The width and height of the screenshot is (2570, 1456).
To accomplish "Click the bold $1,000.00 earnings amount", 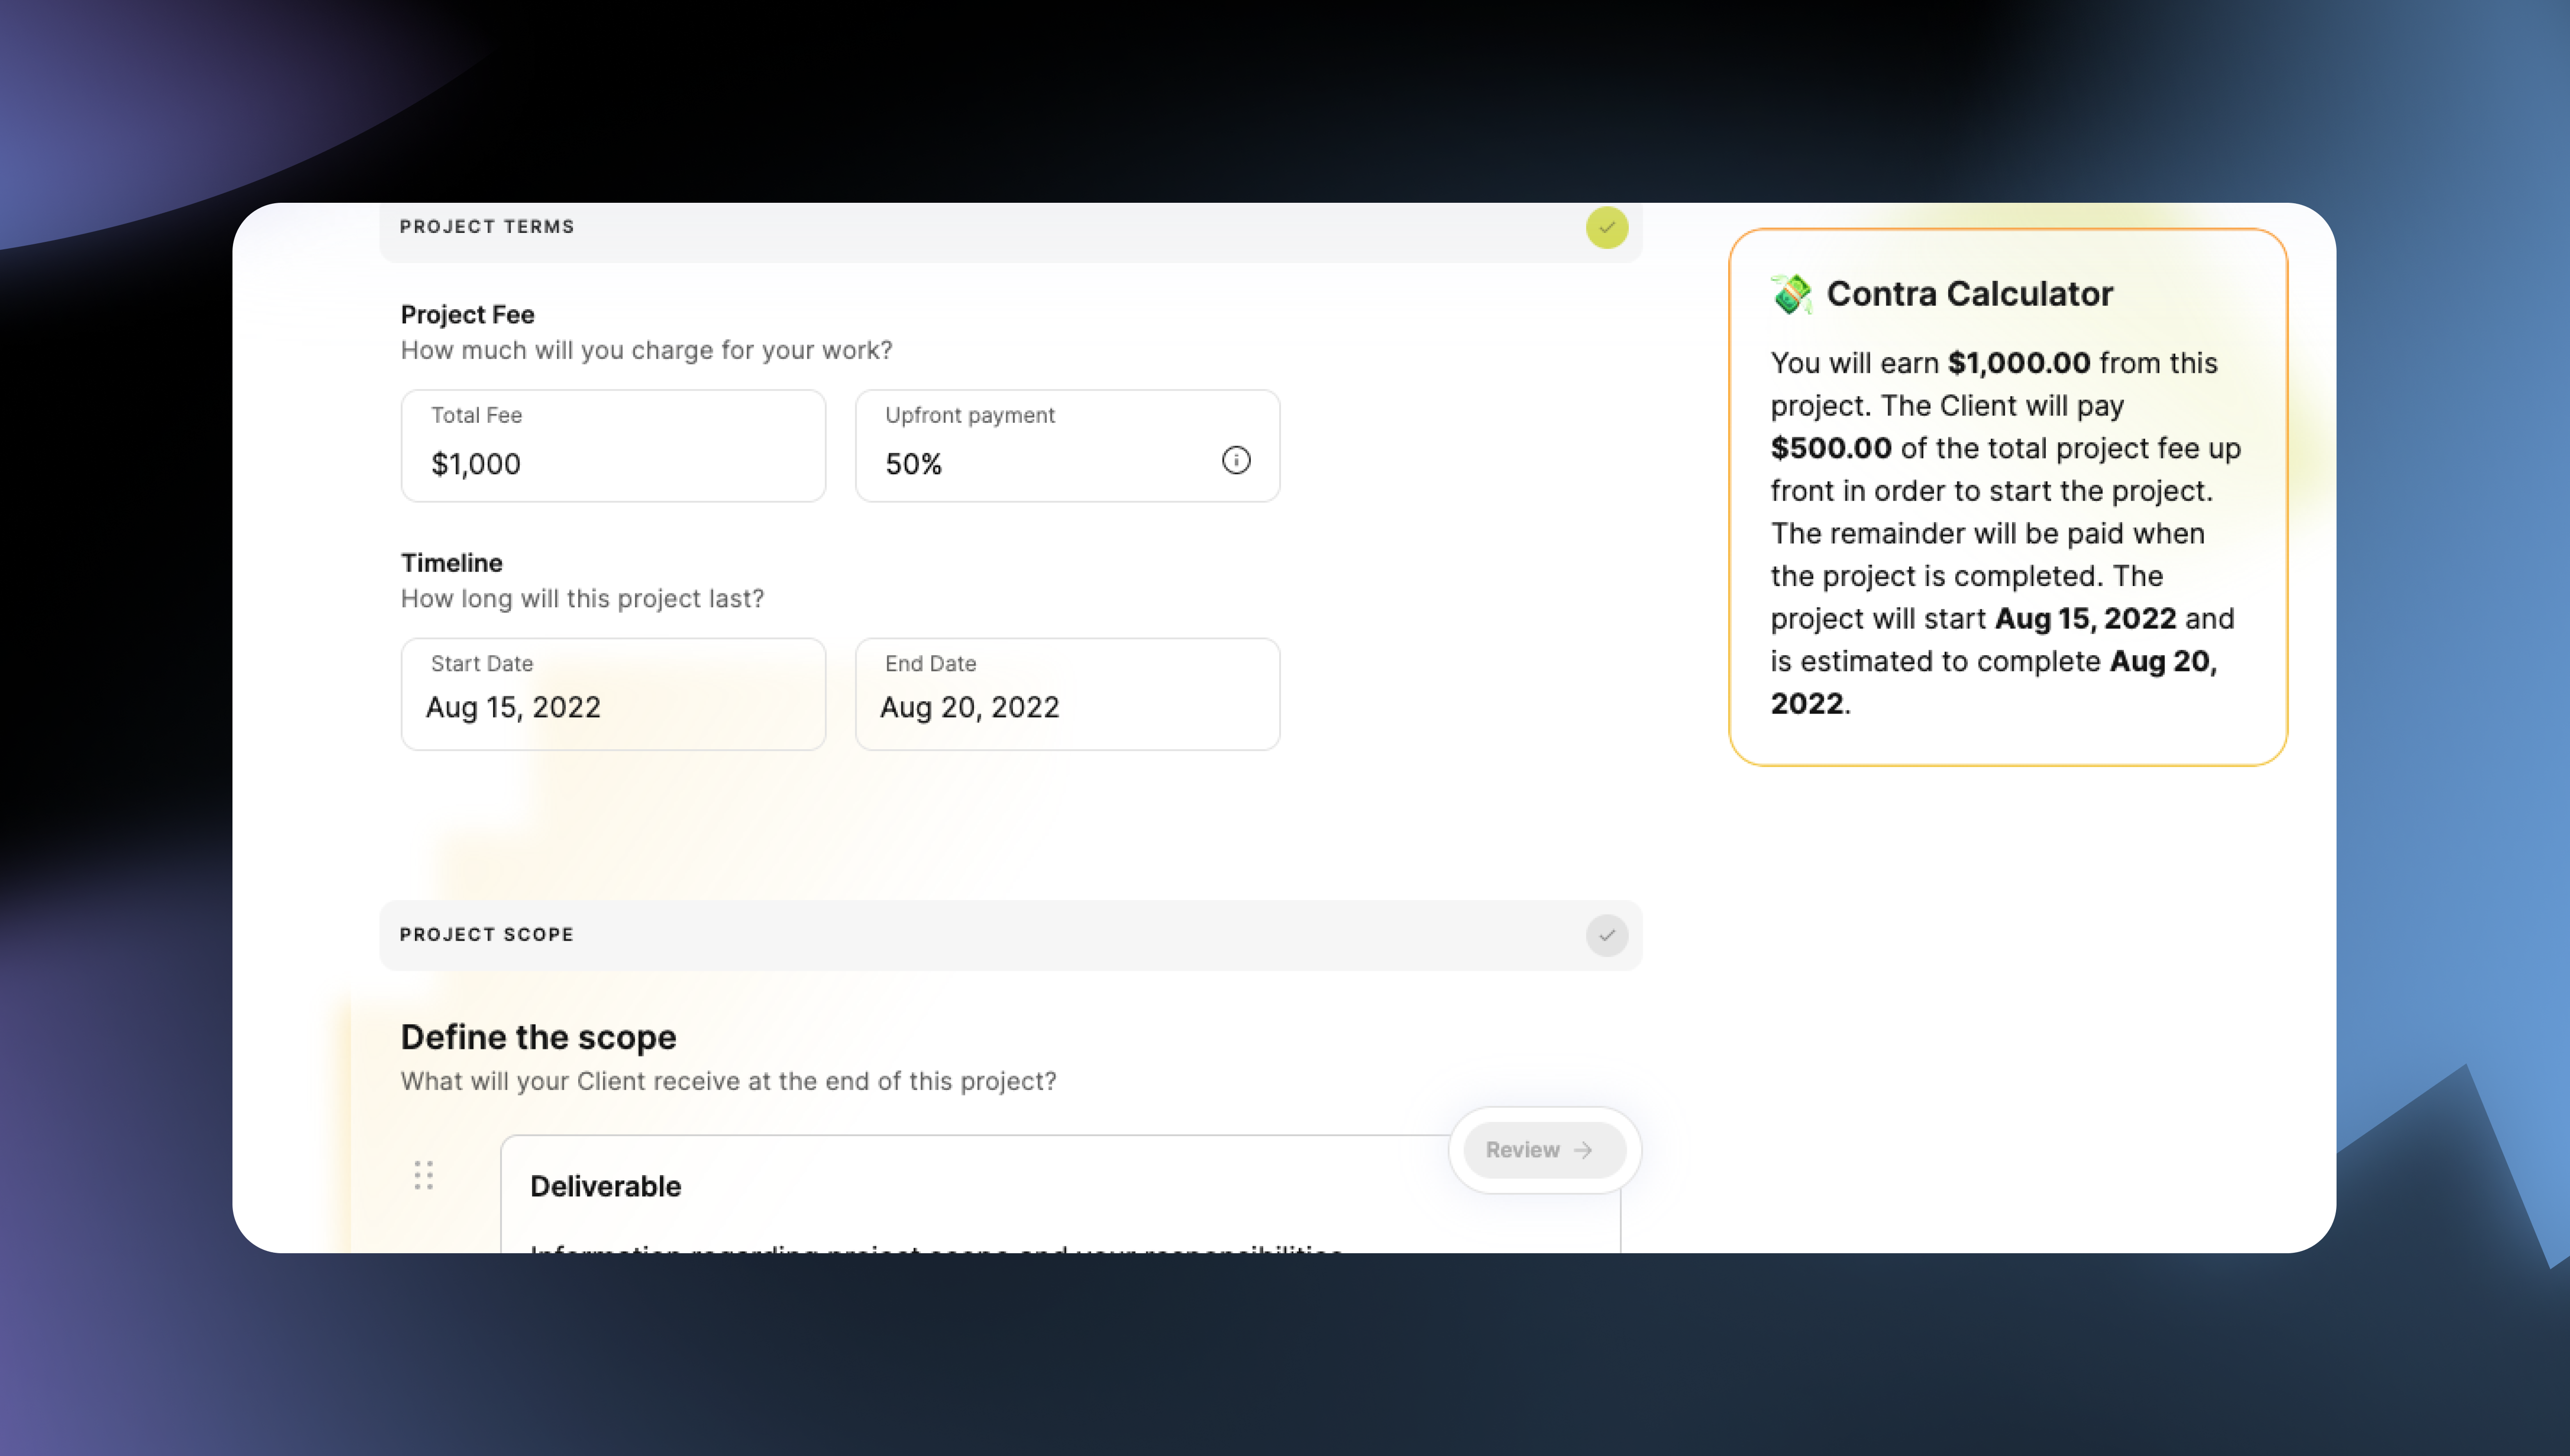I will tap(2019, 363).
